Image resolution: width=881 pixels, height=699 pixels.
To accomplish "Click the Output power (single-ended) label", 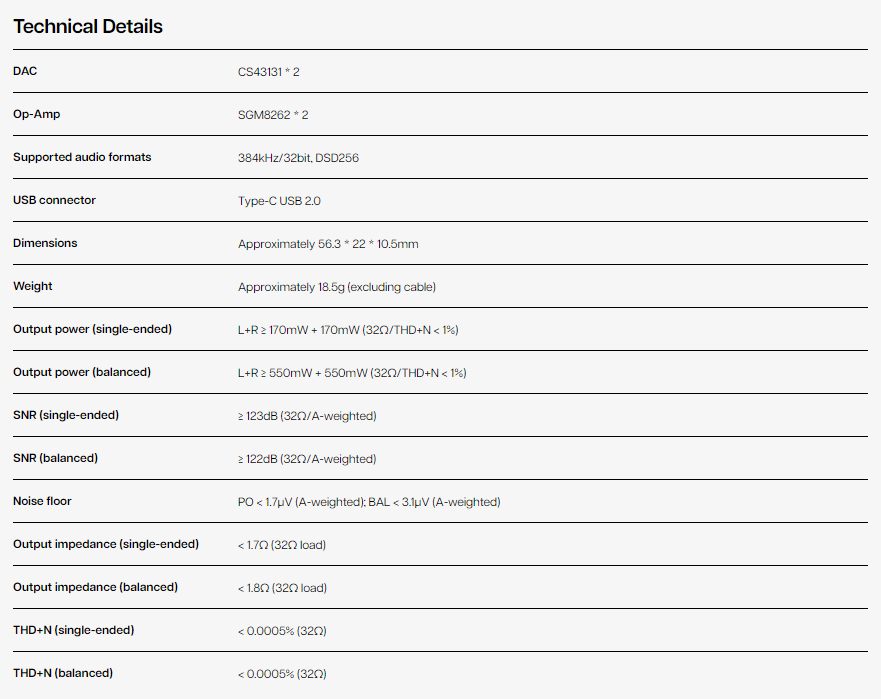I will [x=92, y=329].
